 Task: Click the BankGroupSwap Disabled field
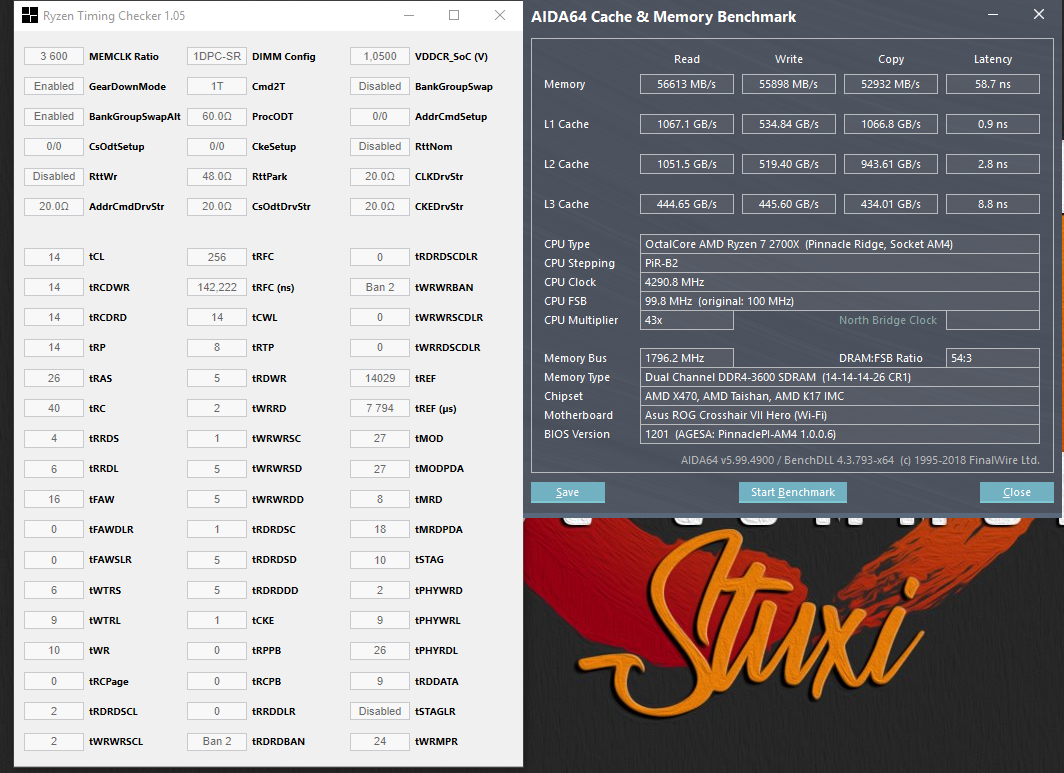(379, 86)
